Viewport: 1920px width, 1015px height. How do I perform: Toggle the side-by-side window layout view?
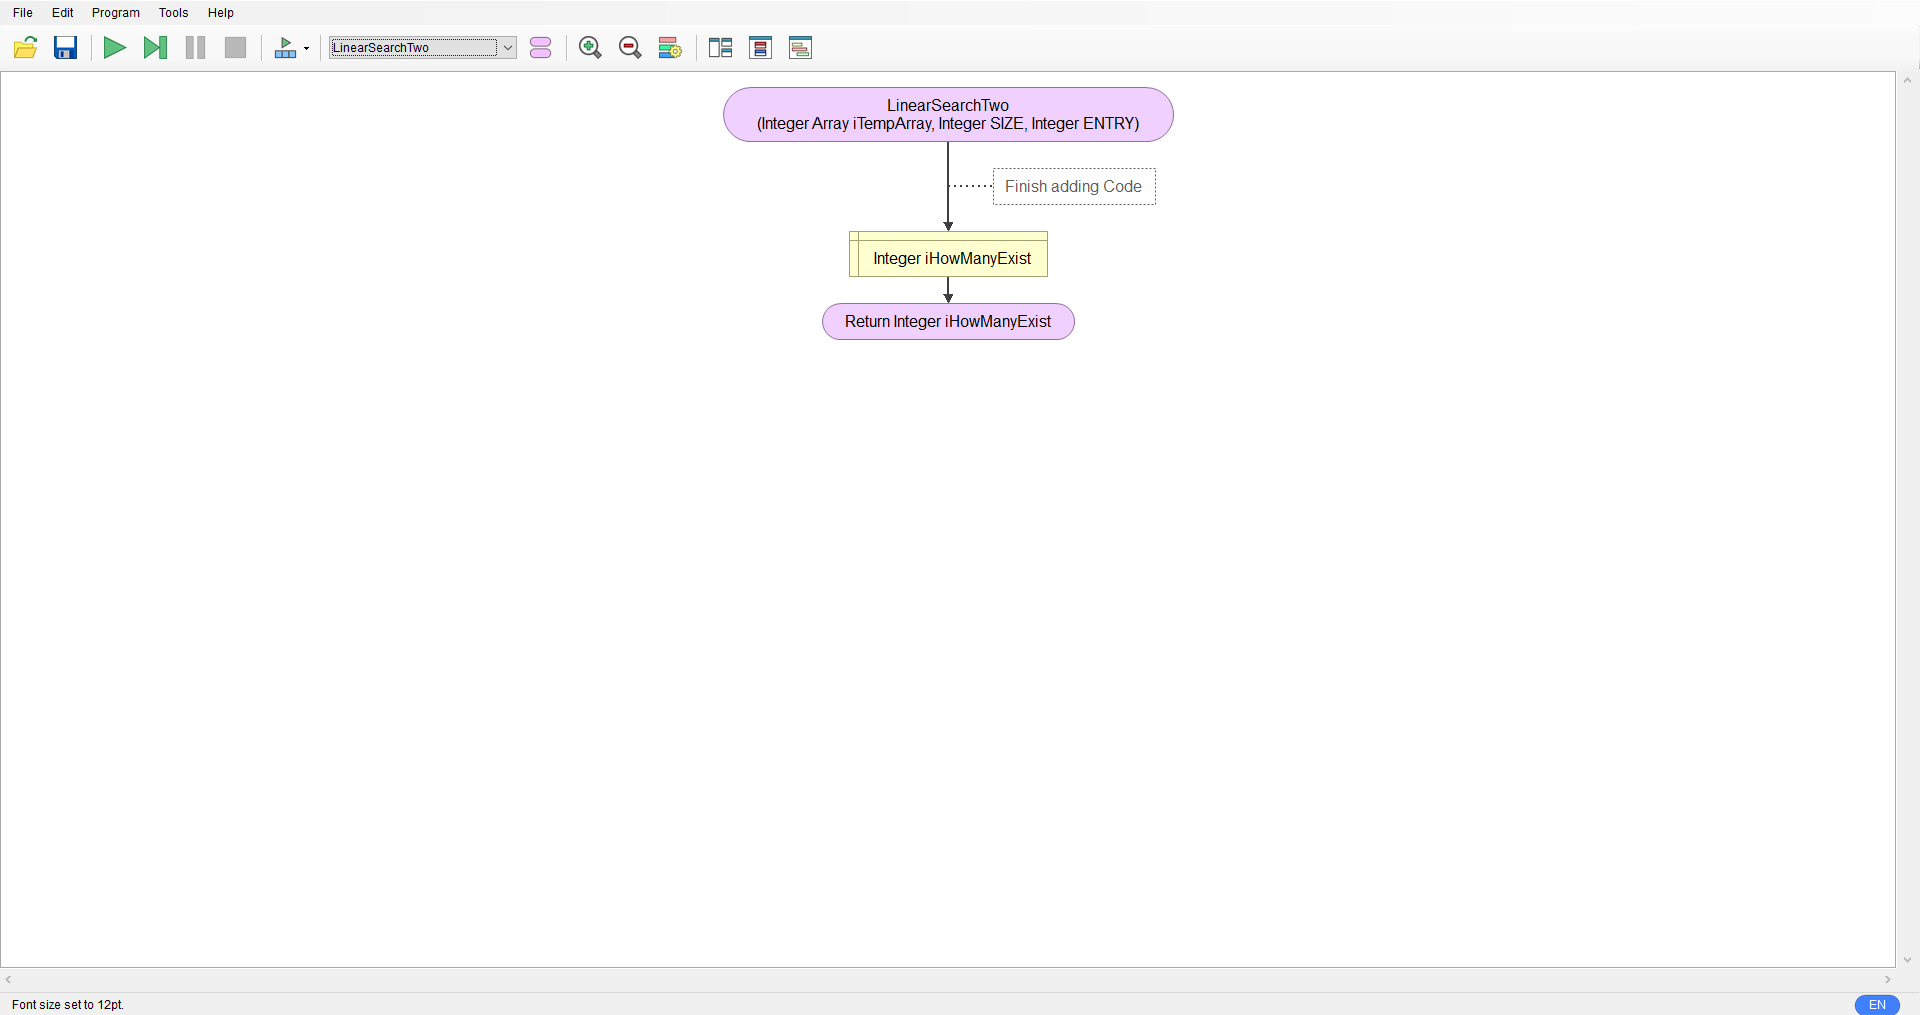click(x=720, y=47)
